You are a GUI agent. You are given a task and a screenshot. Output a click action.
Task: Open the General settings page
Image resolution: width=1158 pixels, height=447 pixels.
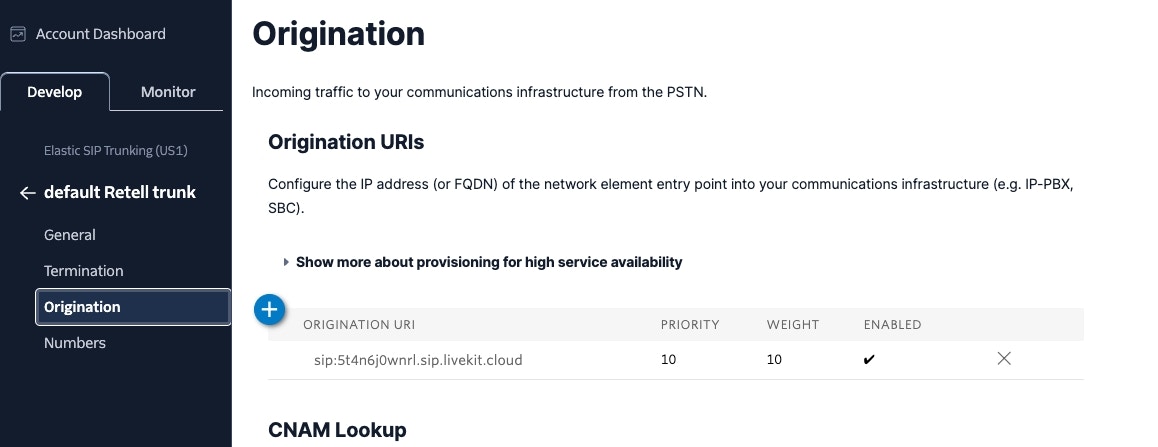[x=69, y=235]
